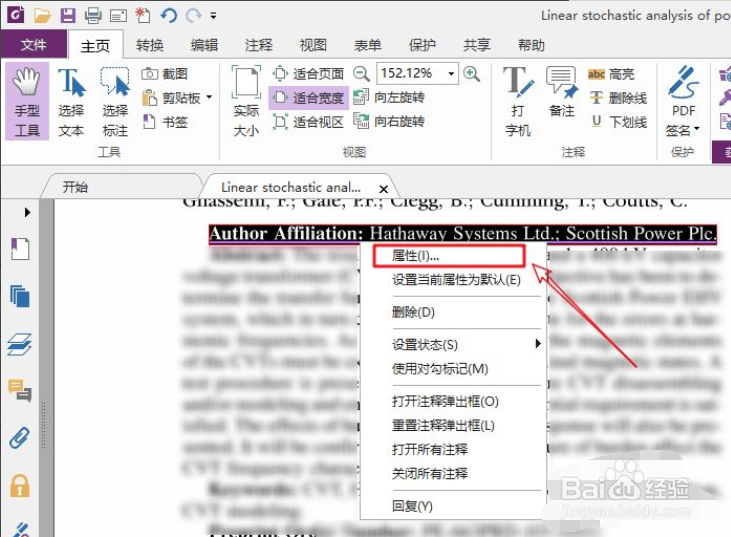731x537 pixels.
Task: Open the page thumbnails side panel
Action: [x=20, y=296]
